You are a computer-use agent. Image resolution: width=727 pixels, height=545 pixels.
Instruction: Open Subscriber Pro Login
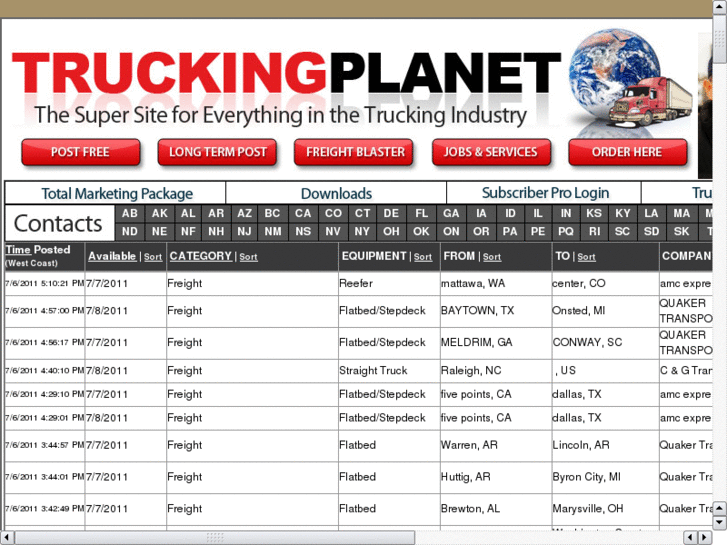(545, 193)
